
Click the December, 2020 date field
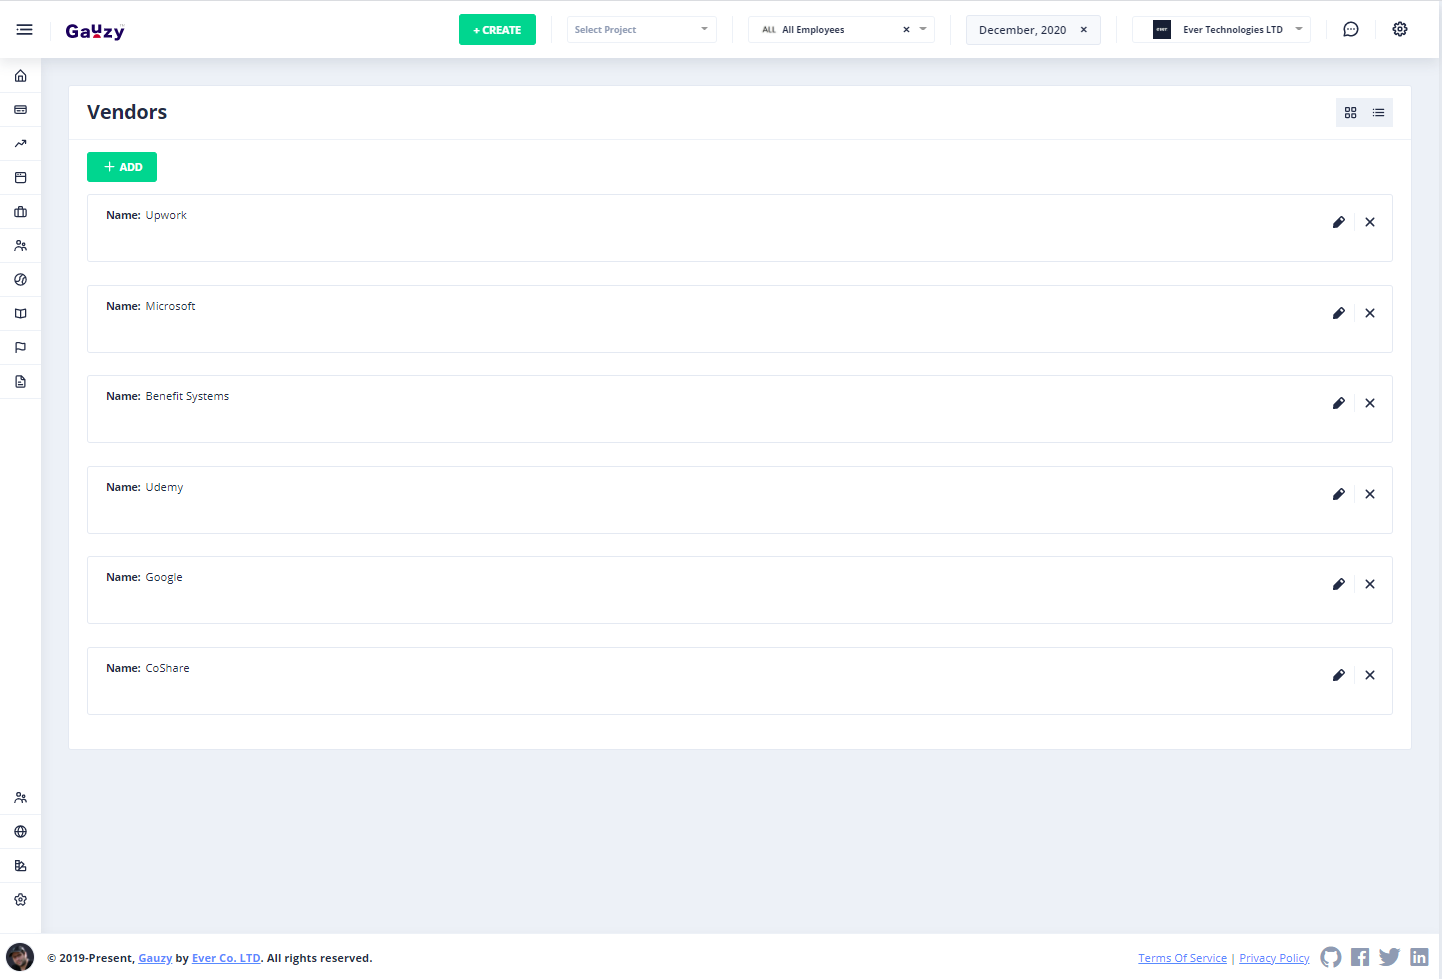click(1022, 30)
